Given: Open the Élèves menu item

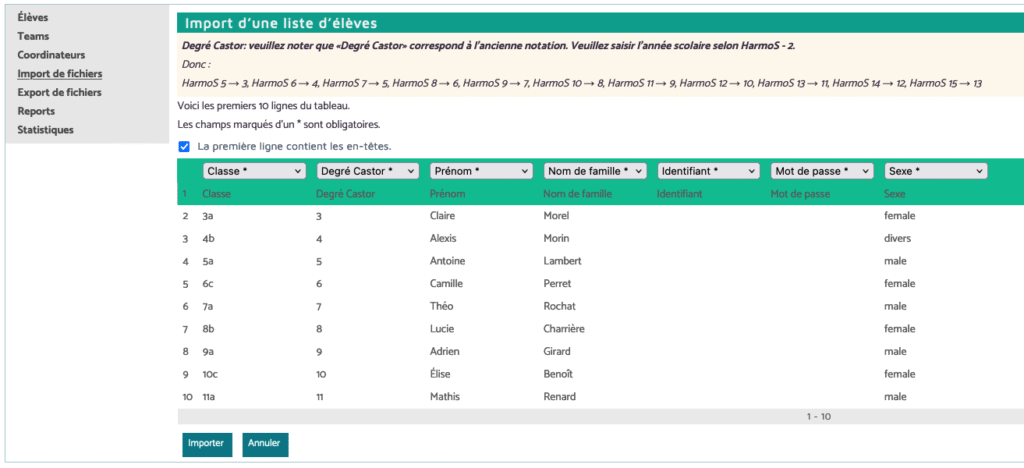Looking at the screenshot, I should pos(32,18).
